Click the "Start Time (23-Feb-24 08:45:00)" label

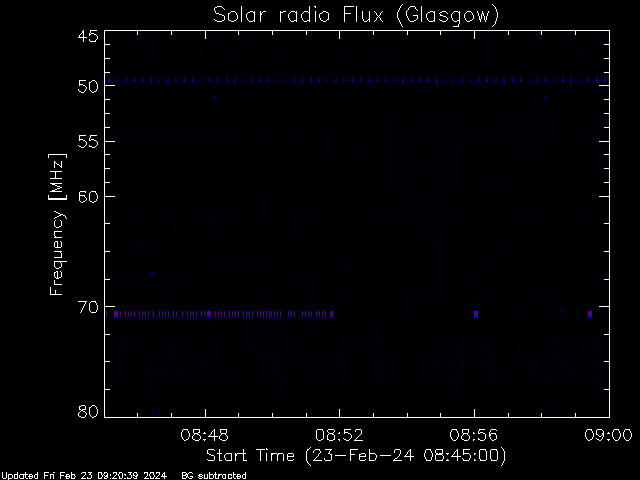pyautogui.click(x=356, y=456)
